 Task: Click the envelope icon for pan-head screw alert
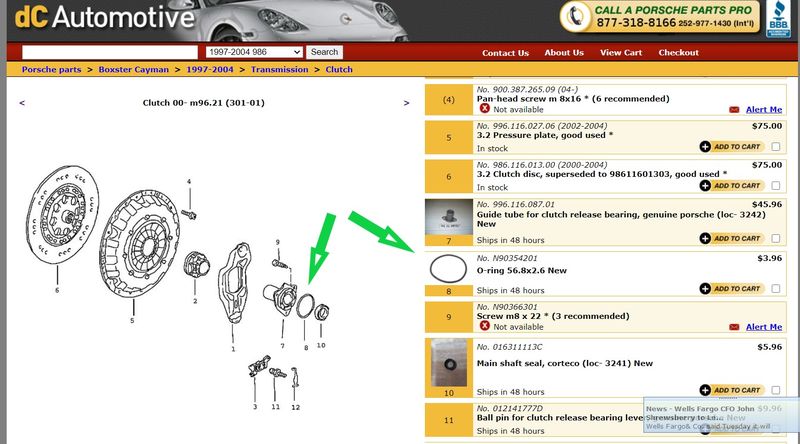(734, 110)
